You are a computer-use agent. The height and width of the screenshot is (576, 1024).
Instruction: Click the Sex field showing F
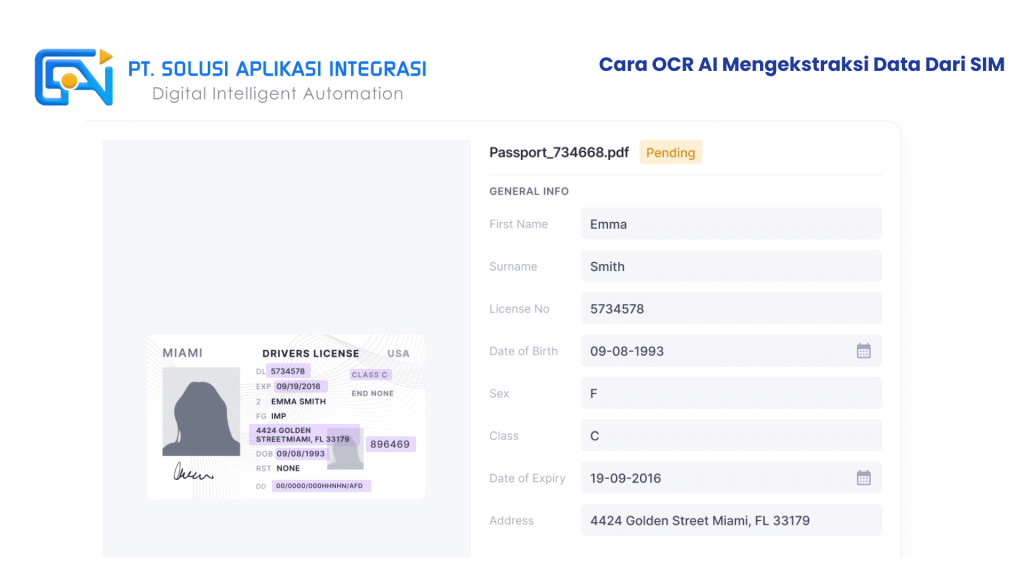(730, 394)
